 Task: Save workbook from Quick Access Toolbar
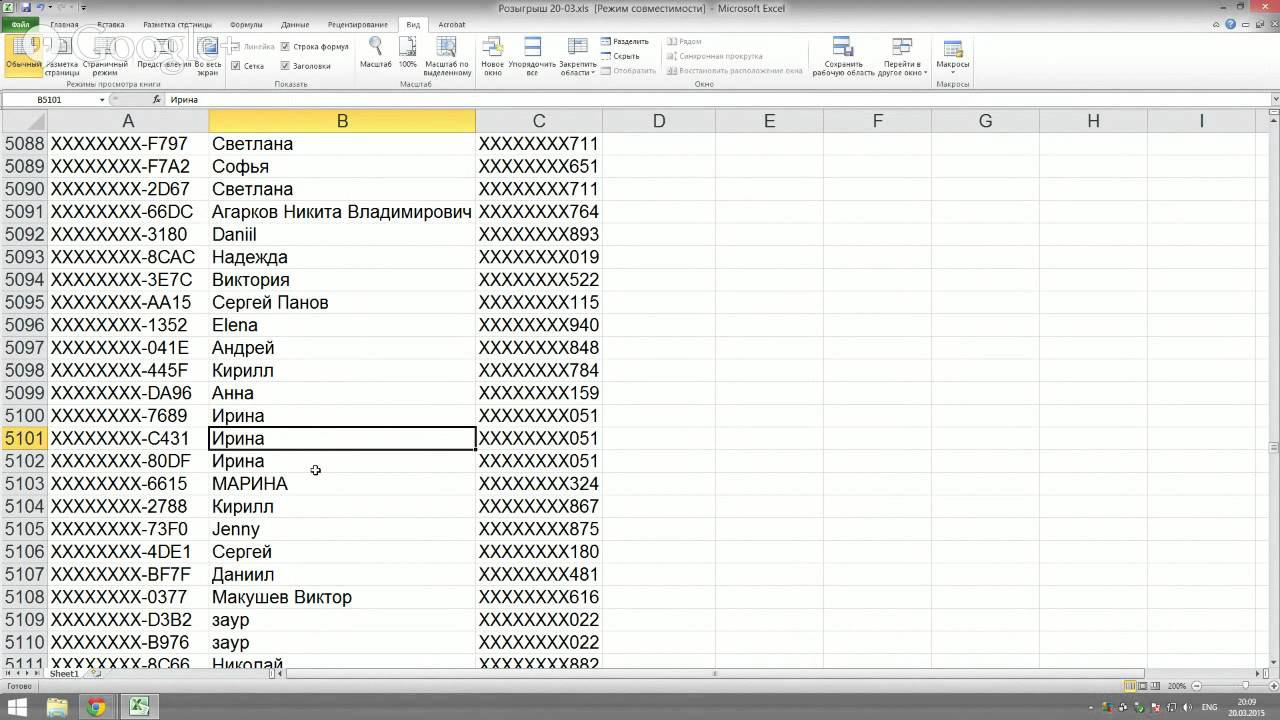[25, 7]
